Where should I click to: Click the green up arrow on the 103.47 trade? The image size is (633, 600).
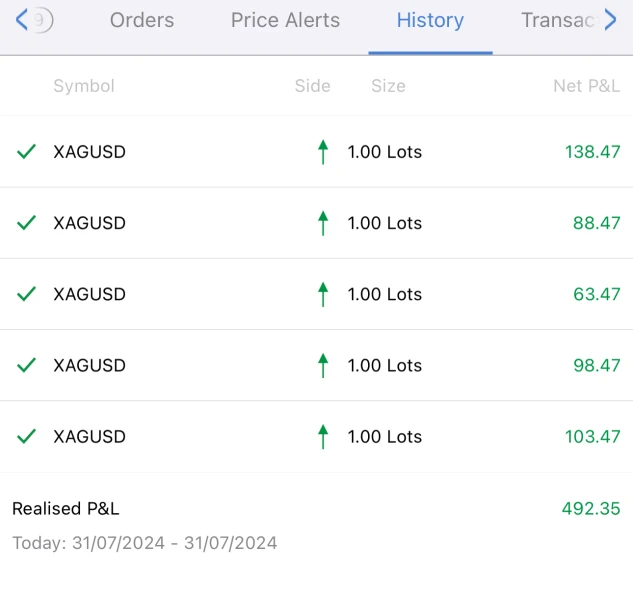coord(322,436)
